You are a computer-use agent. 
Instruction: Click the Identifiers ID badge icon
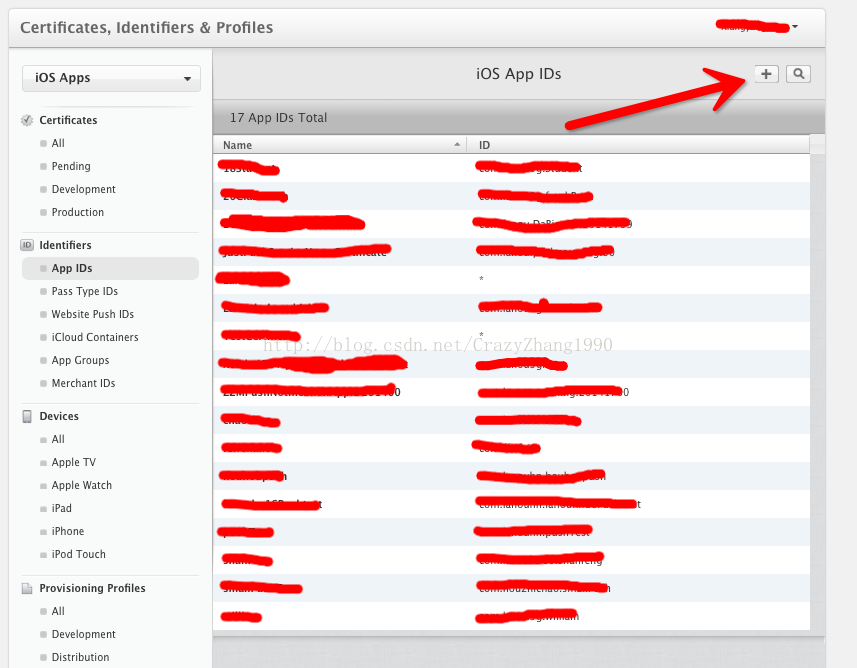tap(27, 245)
